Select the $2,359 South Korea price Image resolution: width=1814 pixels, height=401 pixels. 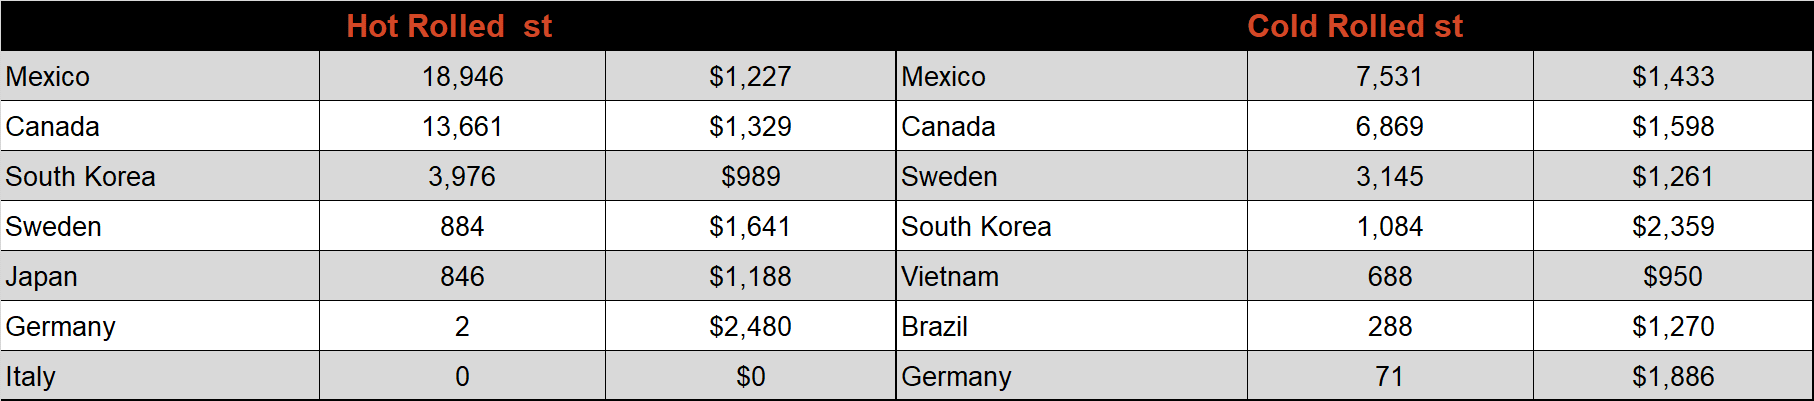click(x=1673, y=226)
